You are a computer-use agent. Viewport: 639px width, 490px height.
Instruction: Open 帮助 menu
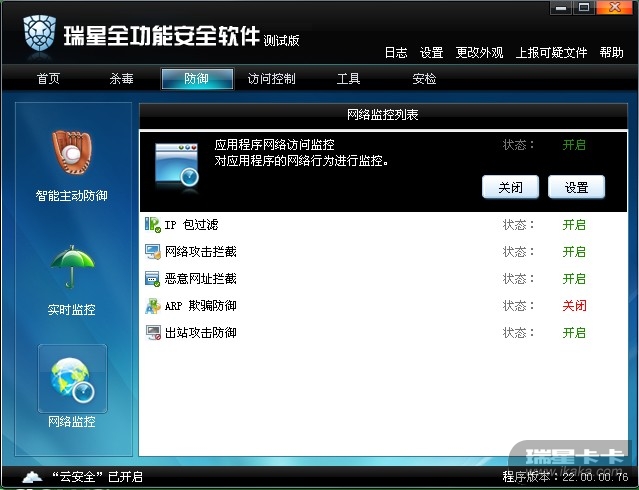[x=611, y=53]
